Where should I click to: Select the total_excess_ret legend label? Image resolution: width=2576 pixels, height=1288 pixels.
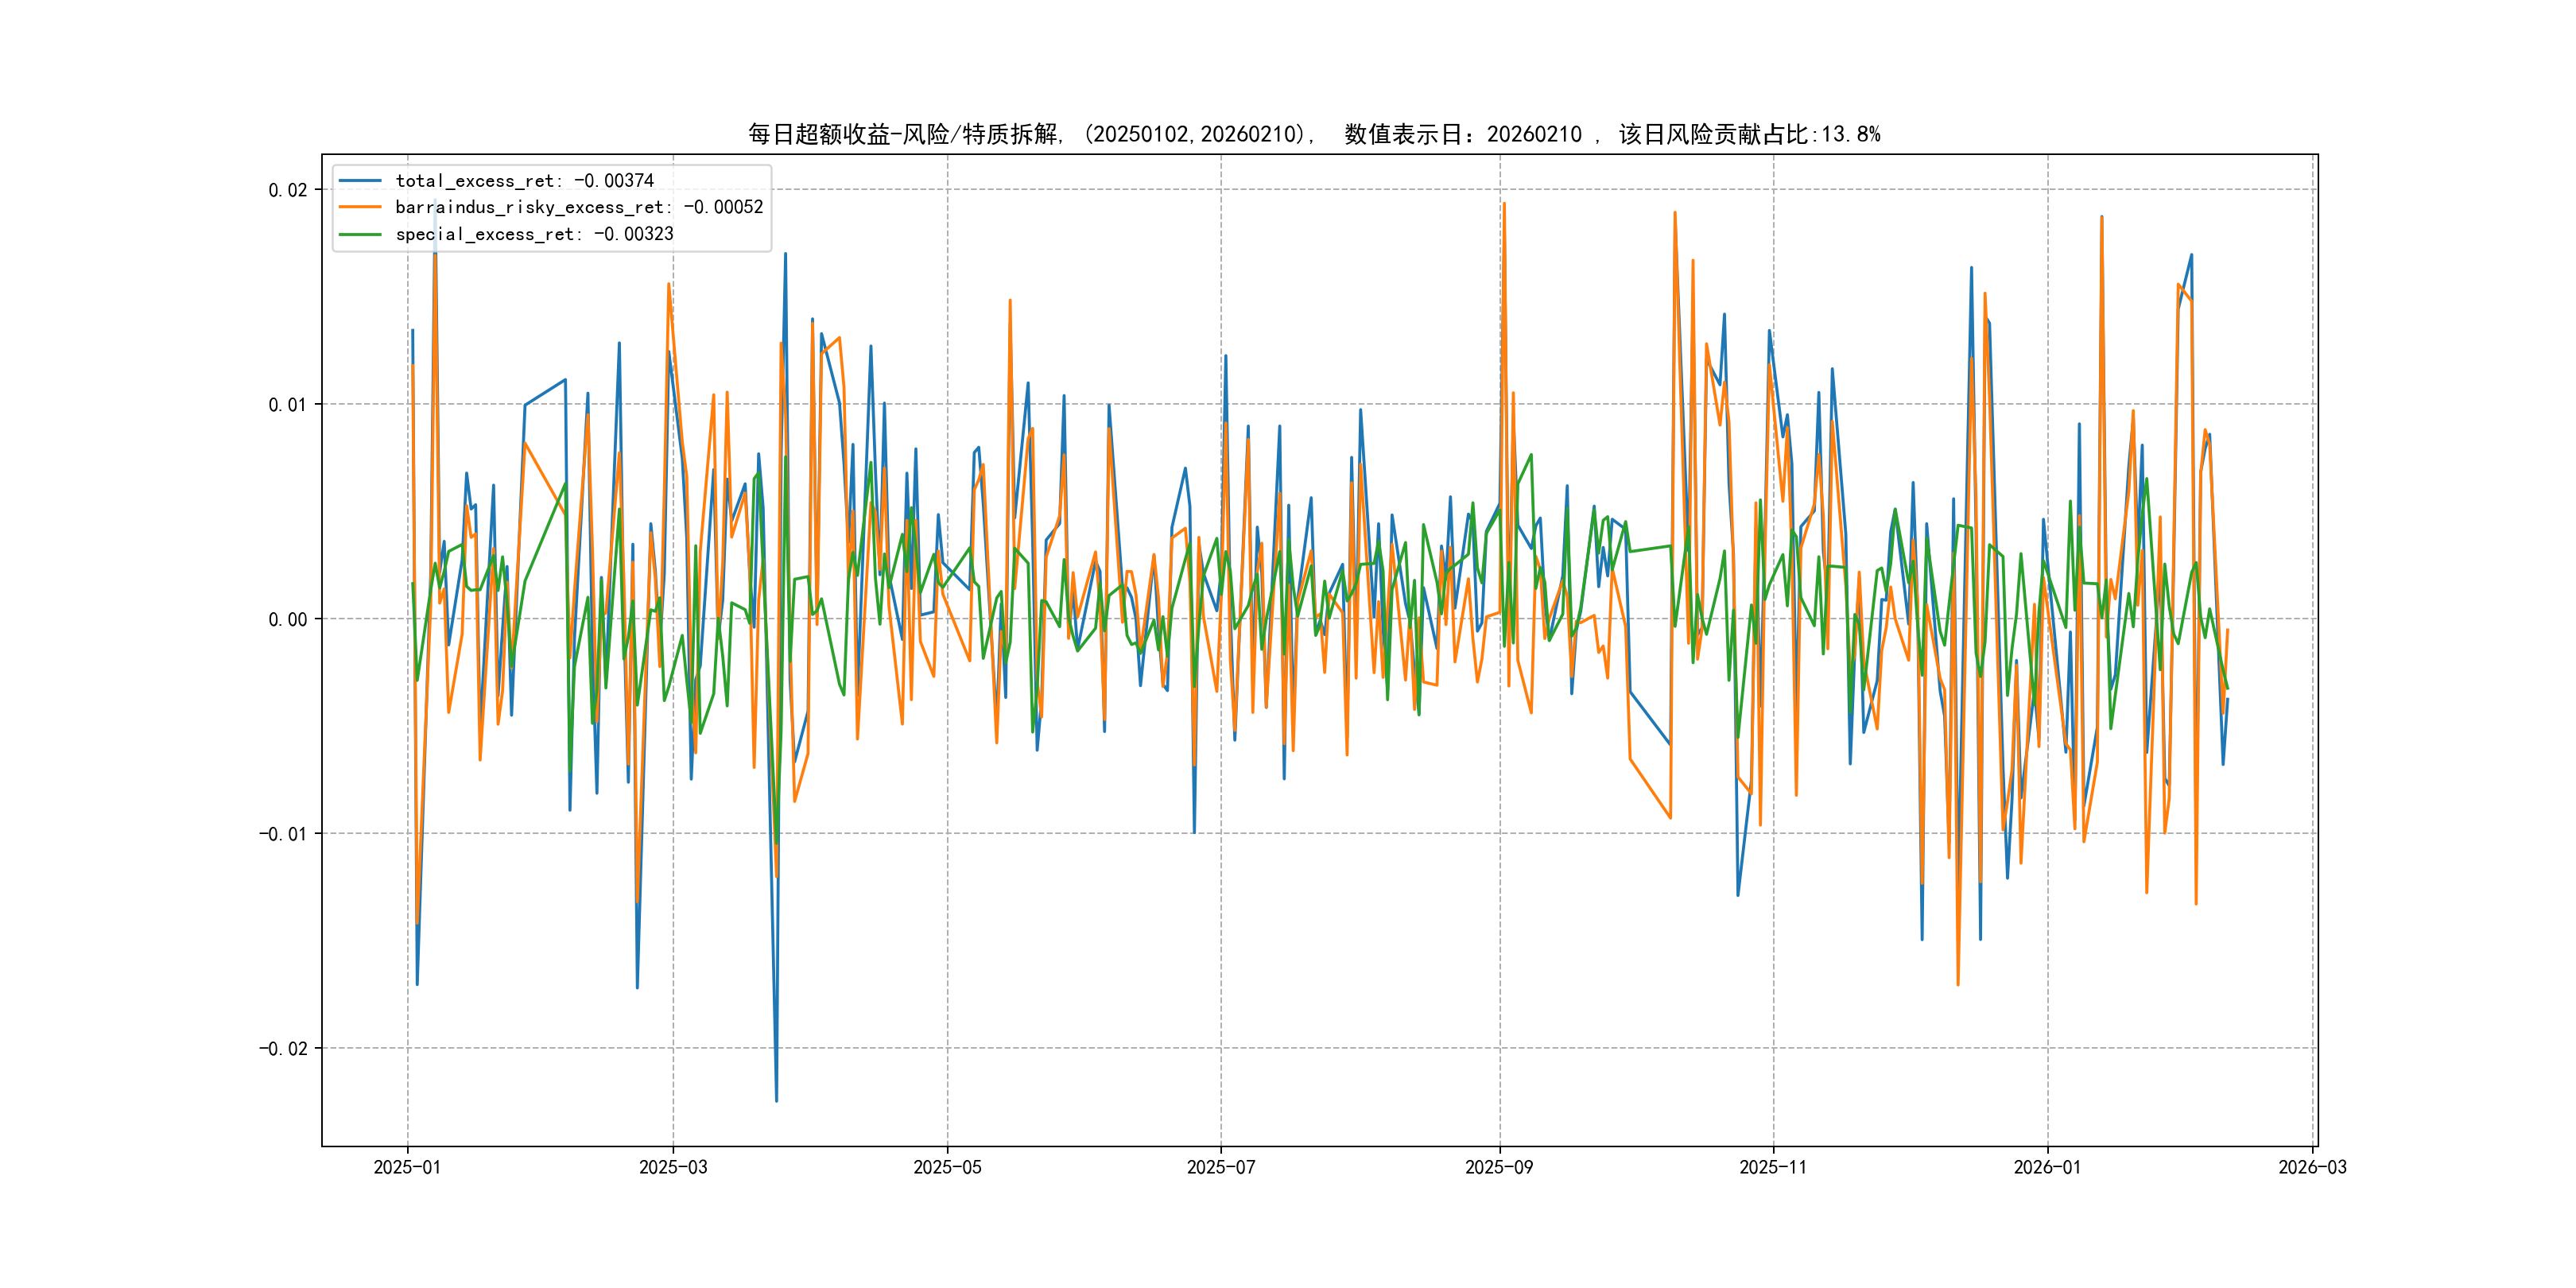tap(524, 181)
